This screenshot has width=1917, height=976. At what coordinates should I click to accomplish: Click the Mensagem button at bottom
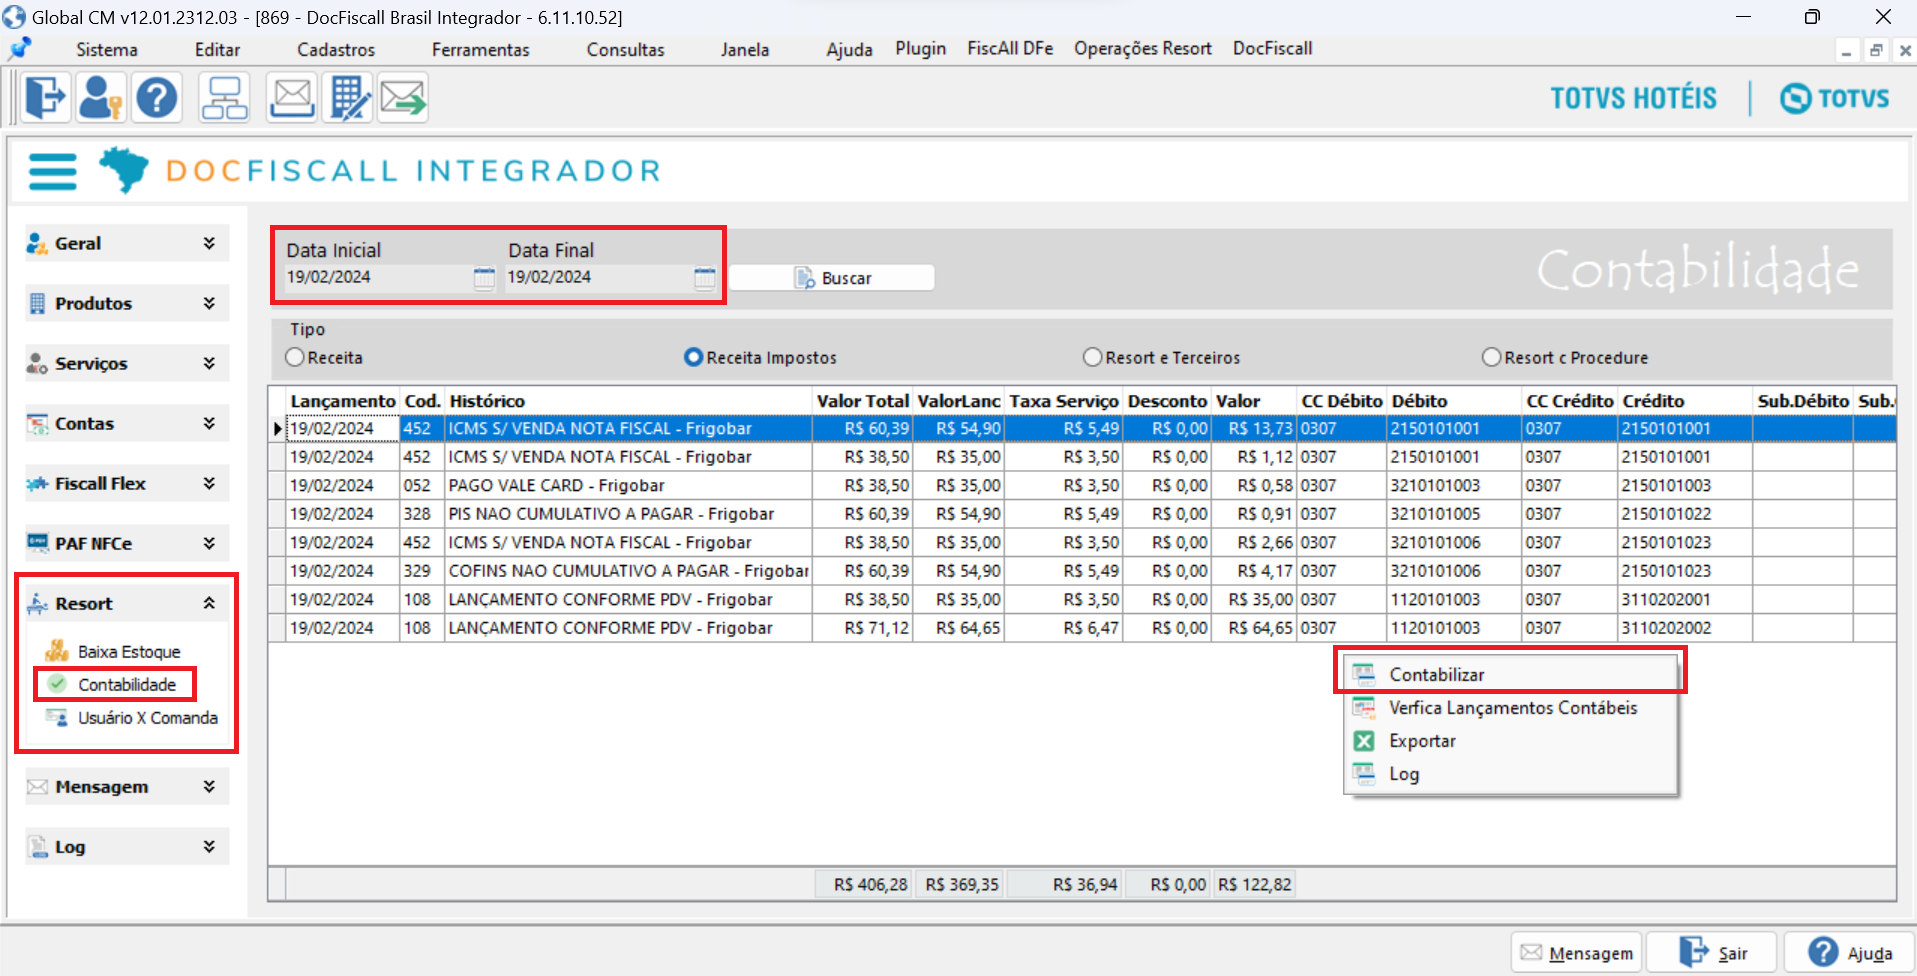[x=1577, y=953]
